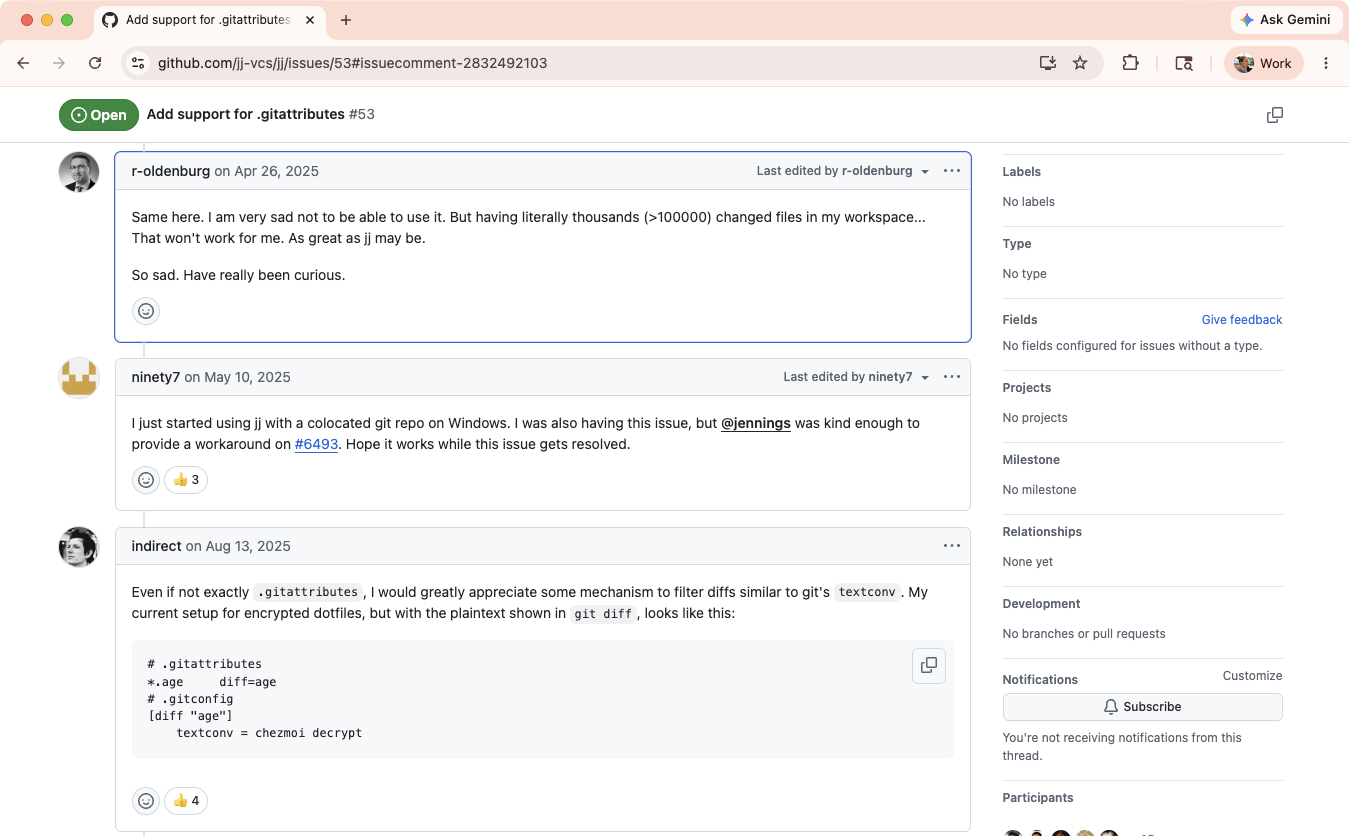Go back using the browser back arrow
The width and height of the screenshot is (1349, 836).
(23, 63)
